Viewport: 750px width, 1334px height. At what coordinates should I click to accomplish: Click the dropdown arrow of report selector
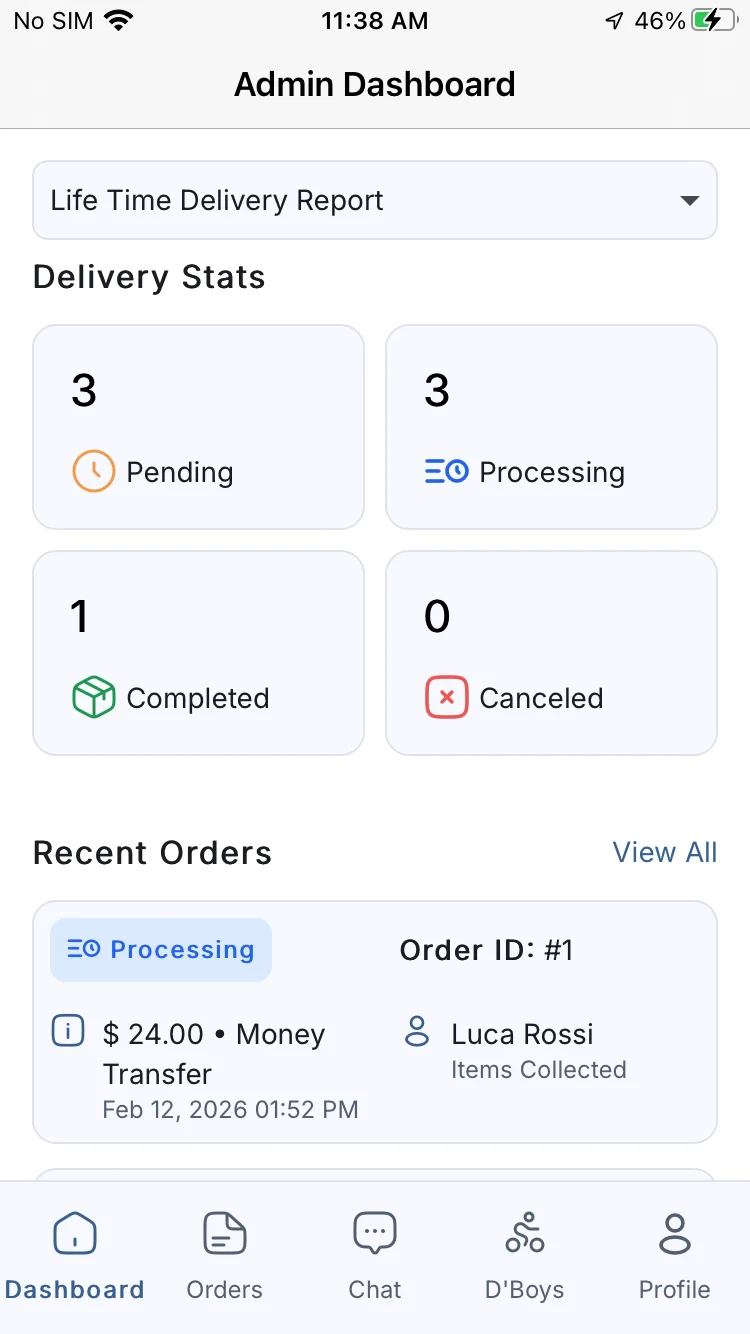689,200
